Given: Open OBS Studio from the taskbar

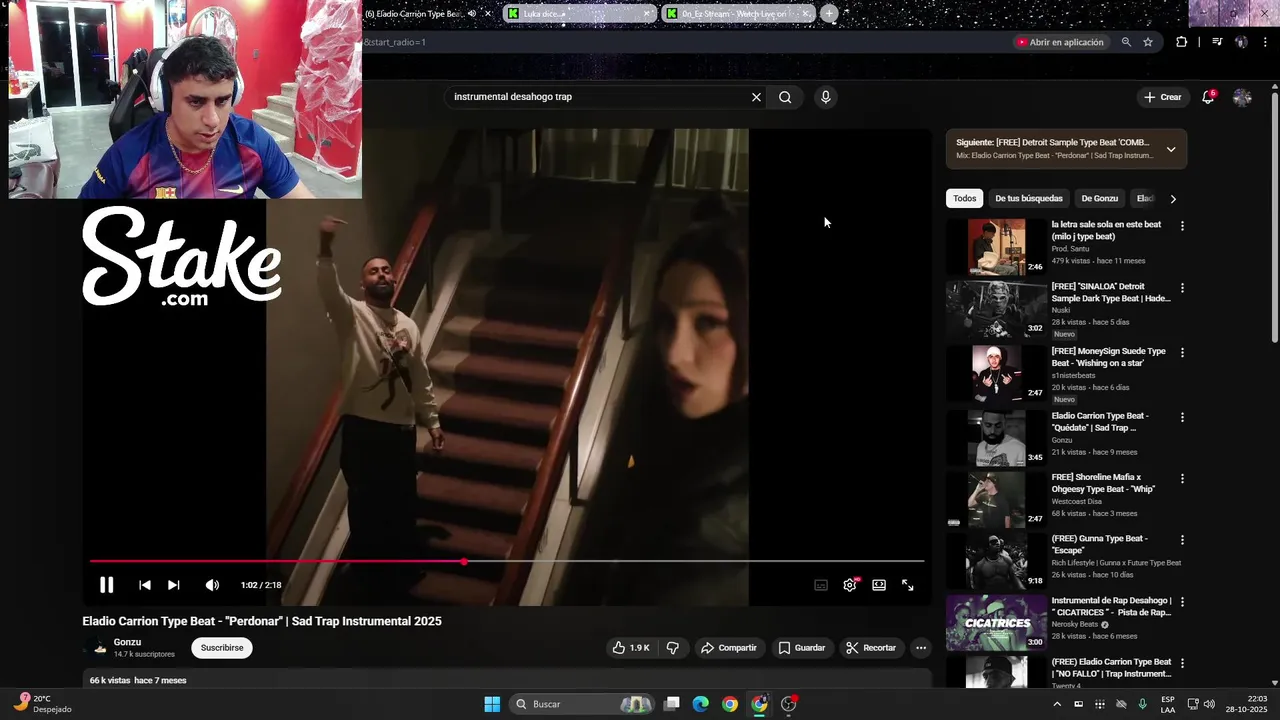Looking at the screenshot, I should 789,704.
